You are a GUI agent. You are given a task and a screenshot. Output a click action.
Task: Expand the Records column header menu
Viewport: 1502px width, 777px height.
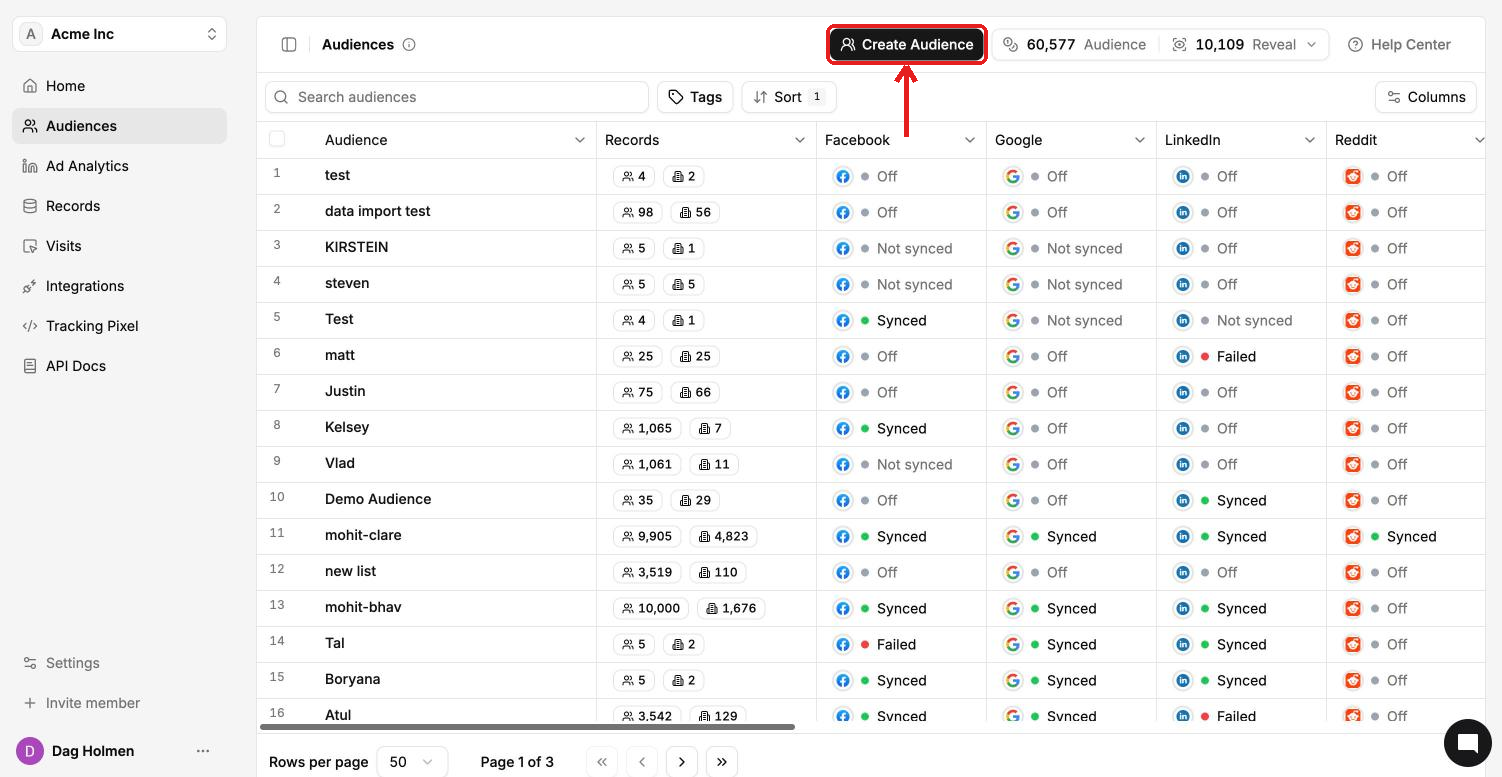click(800, 140)
